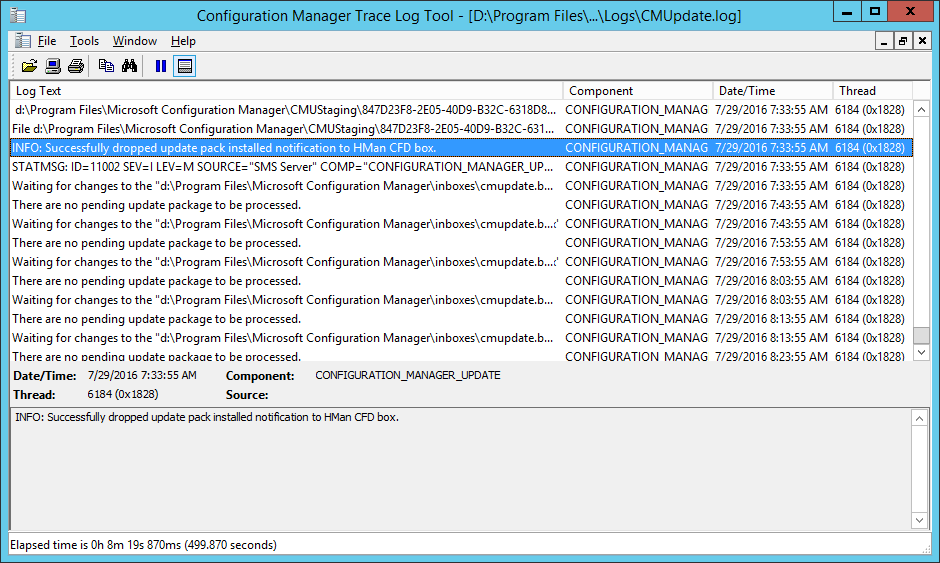The height and width of the screenshot is (563, 940).
Task: Select "There are no pending" row at 7:53:55 AM
Action: click(x=462, y=243)
